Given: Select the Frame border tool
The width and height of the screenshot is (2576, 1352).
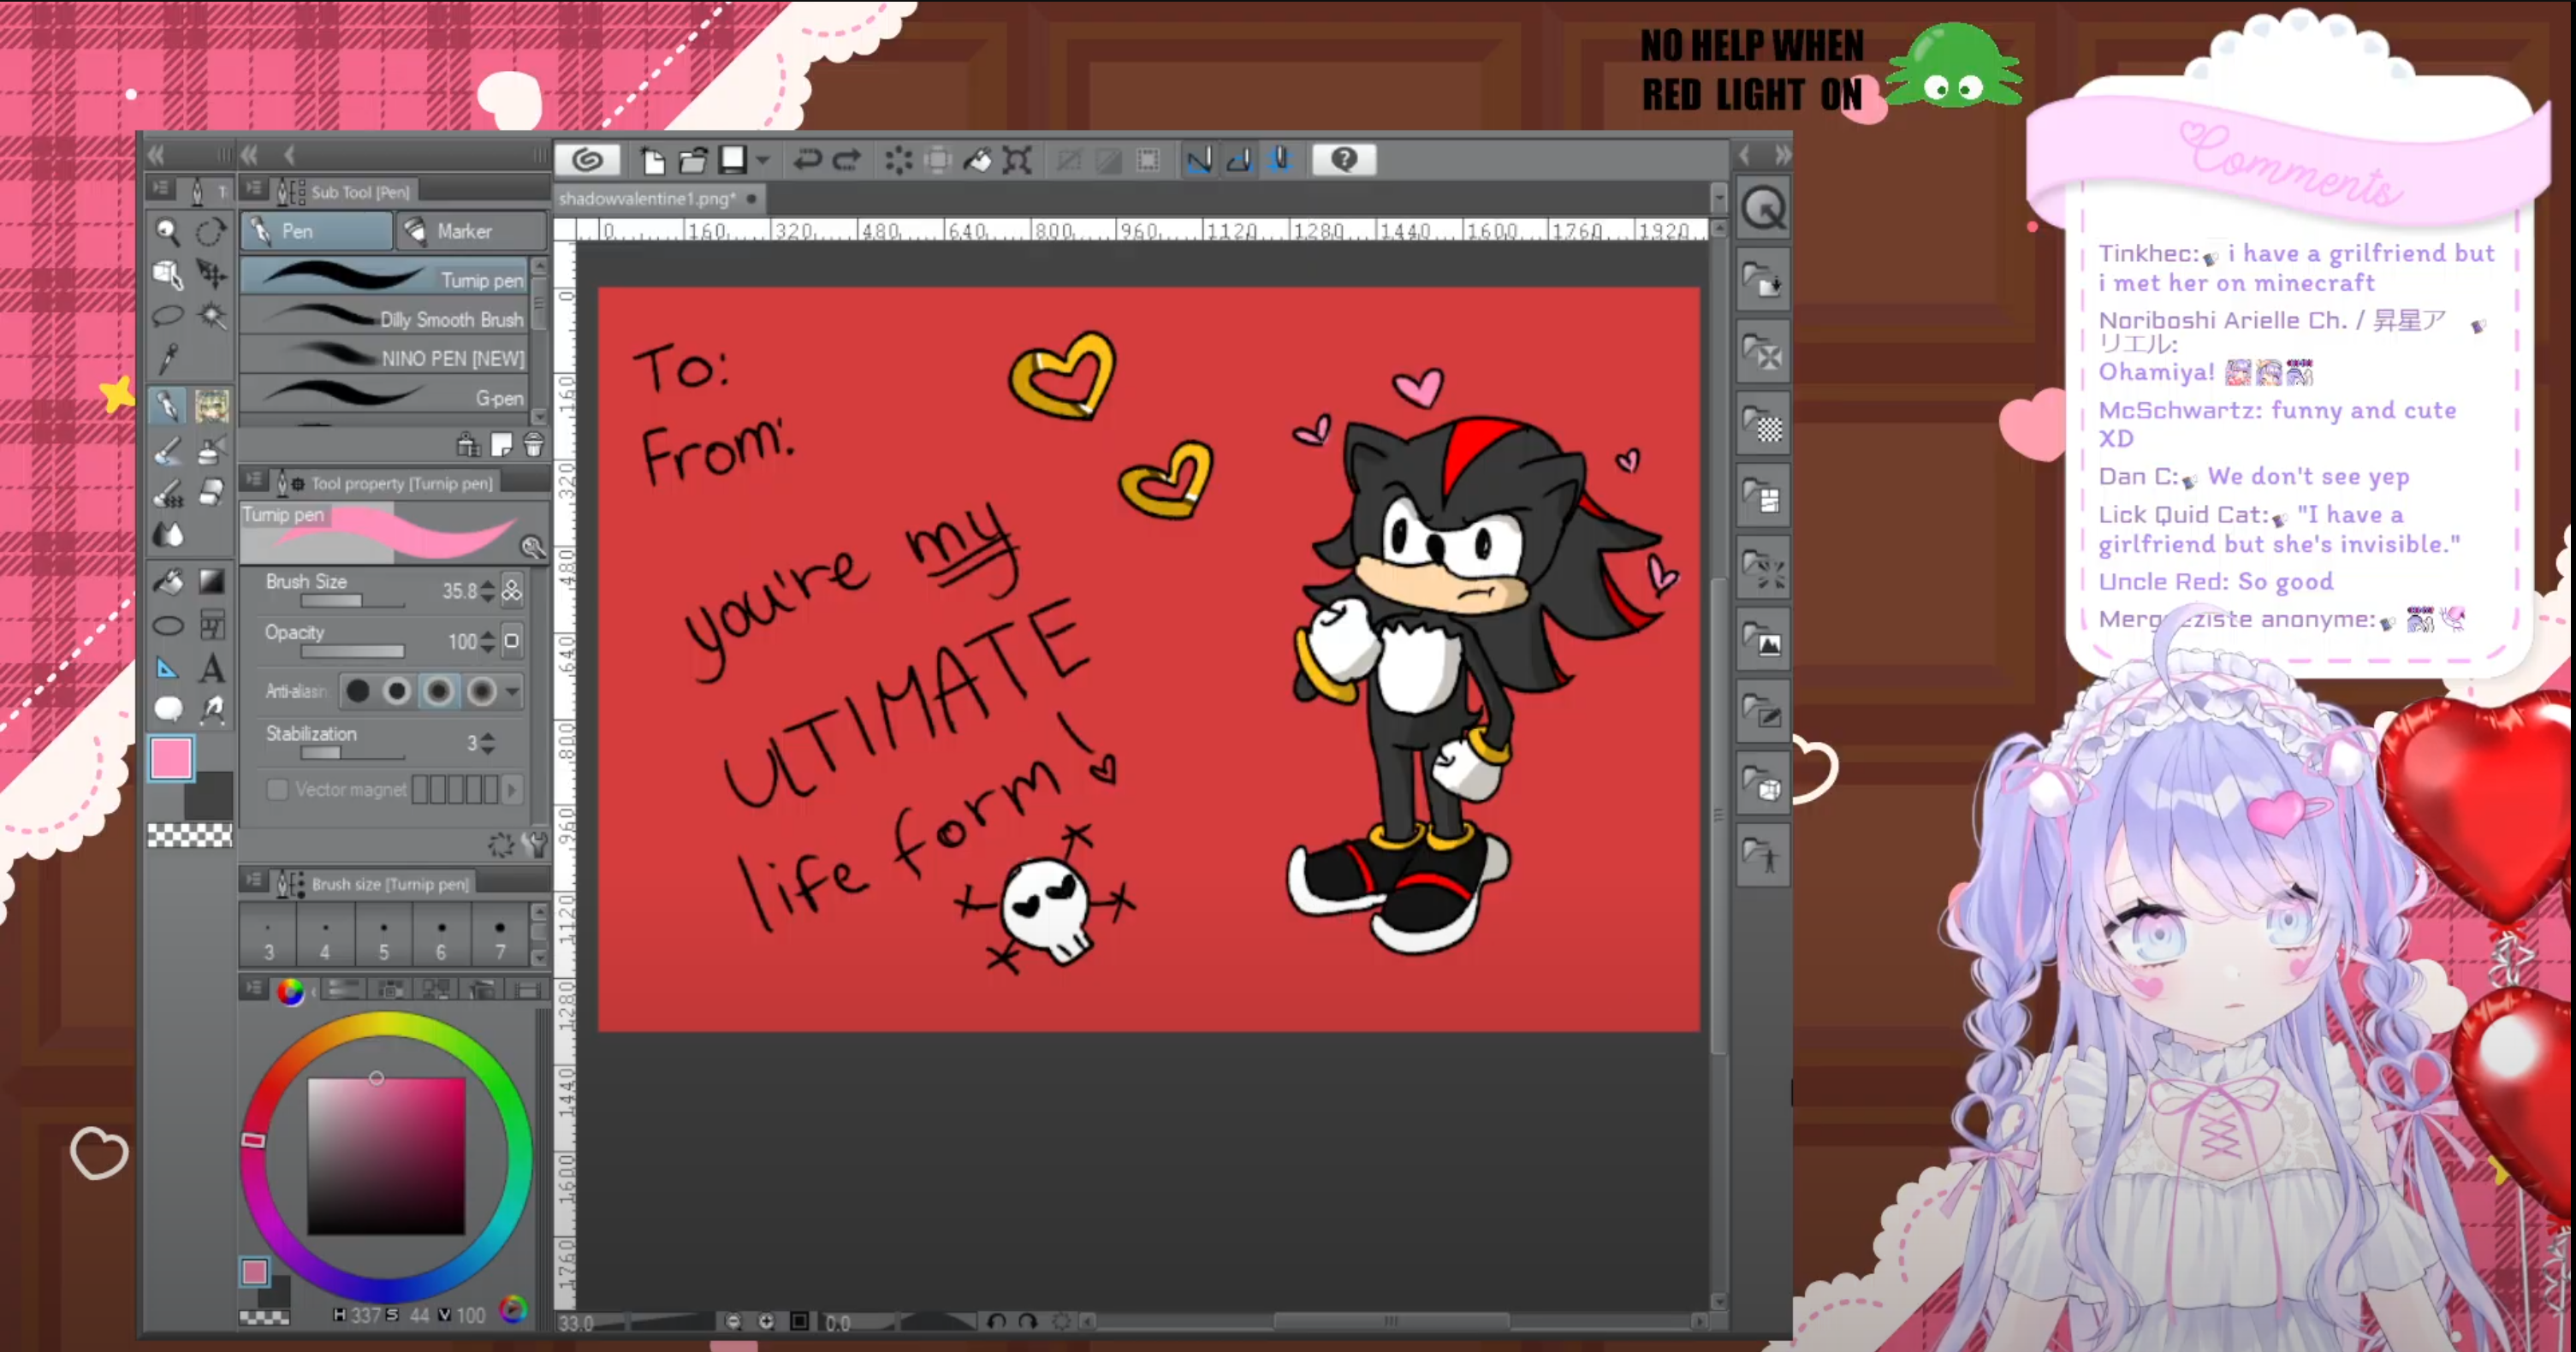Looking at the screenshot, I should (211, 626).
